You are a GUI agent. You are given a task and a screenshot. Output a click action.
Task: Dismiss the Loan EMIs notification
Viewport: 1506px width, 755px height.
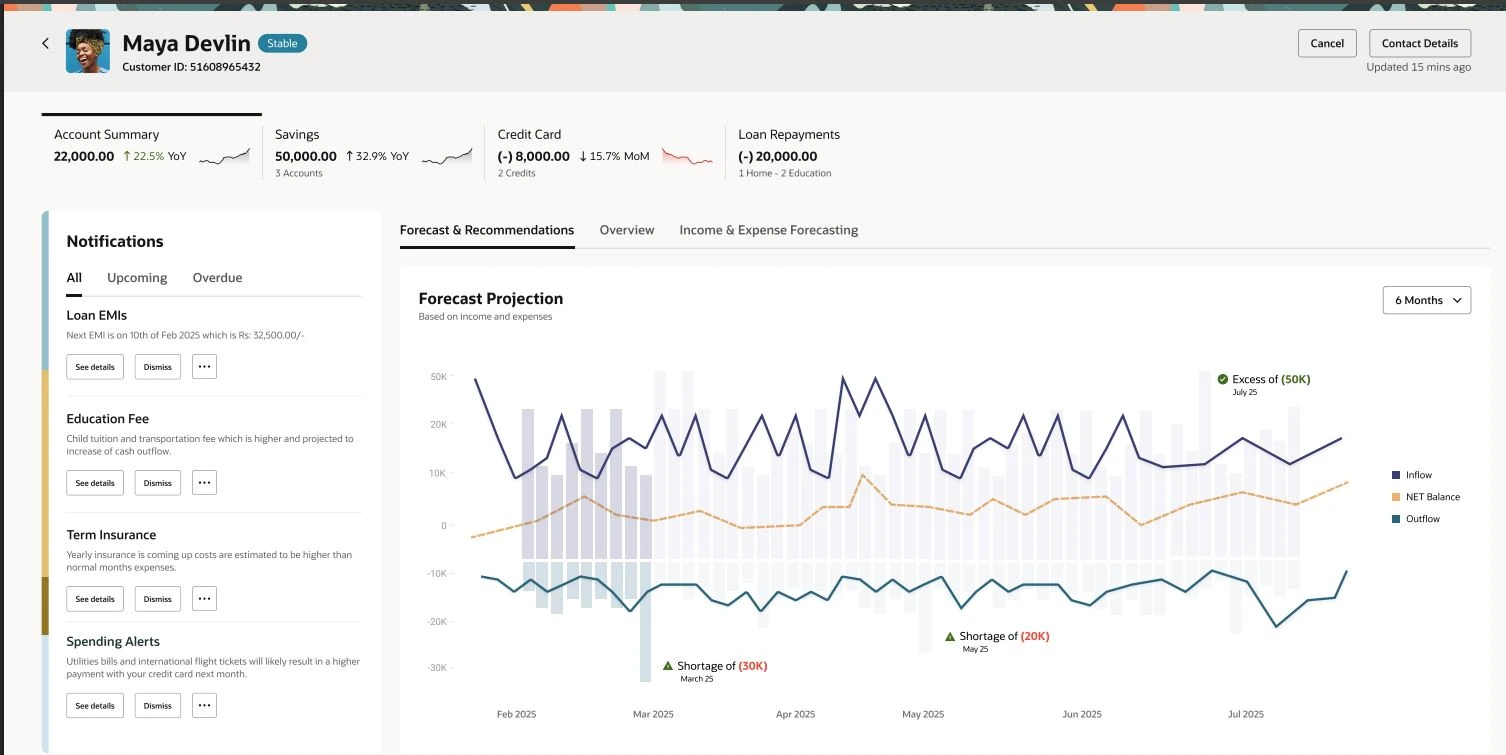point(158,366)
